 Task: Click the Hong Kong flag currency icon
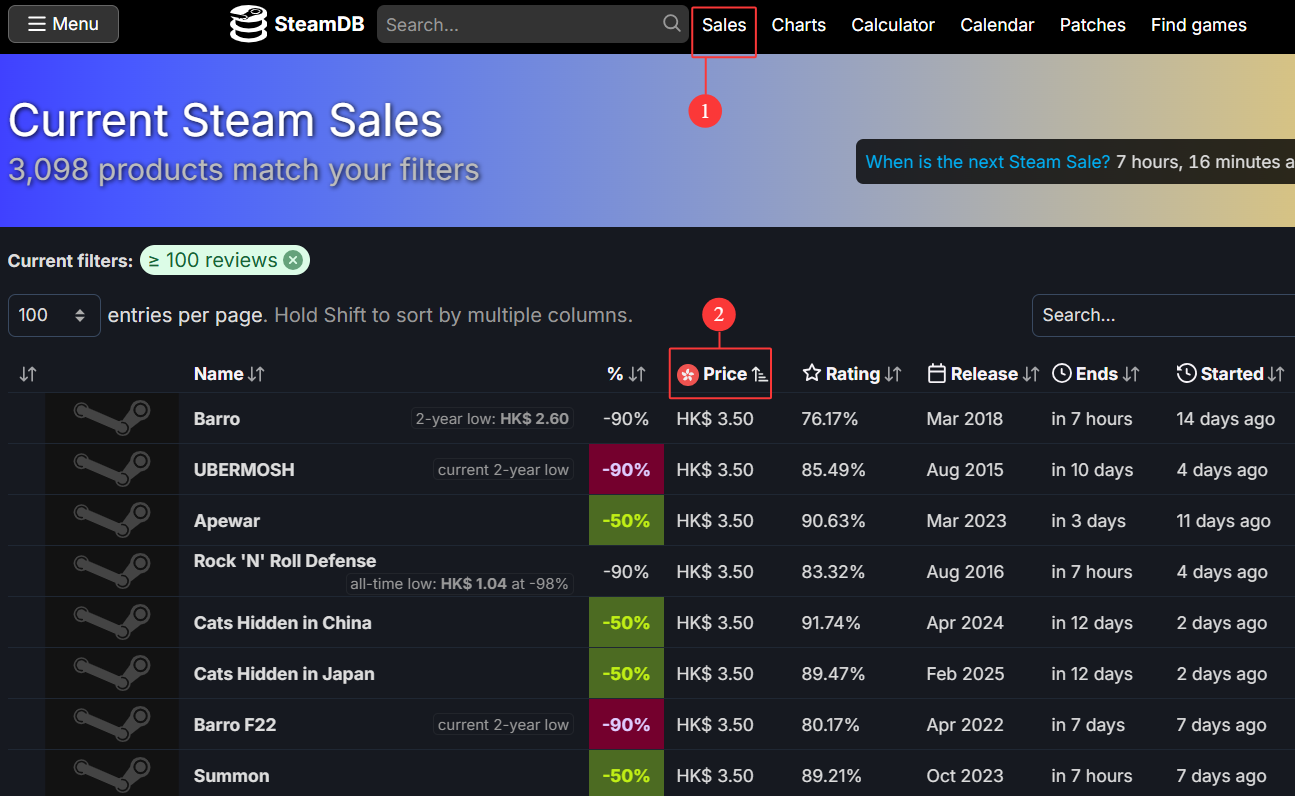pyautogui.click(x=687, y=374)
